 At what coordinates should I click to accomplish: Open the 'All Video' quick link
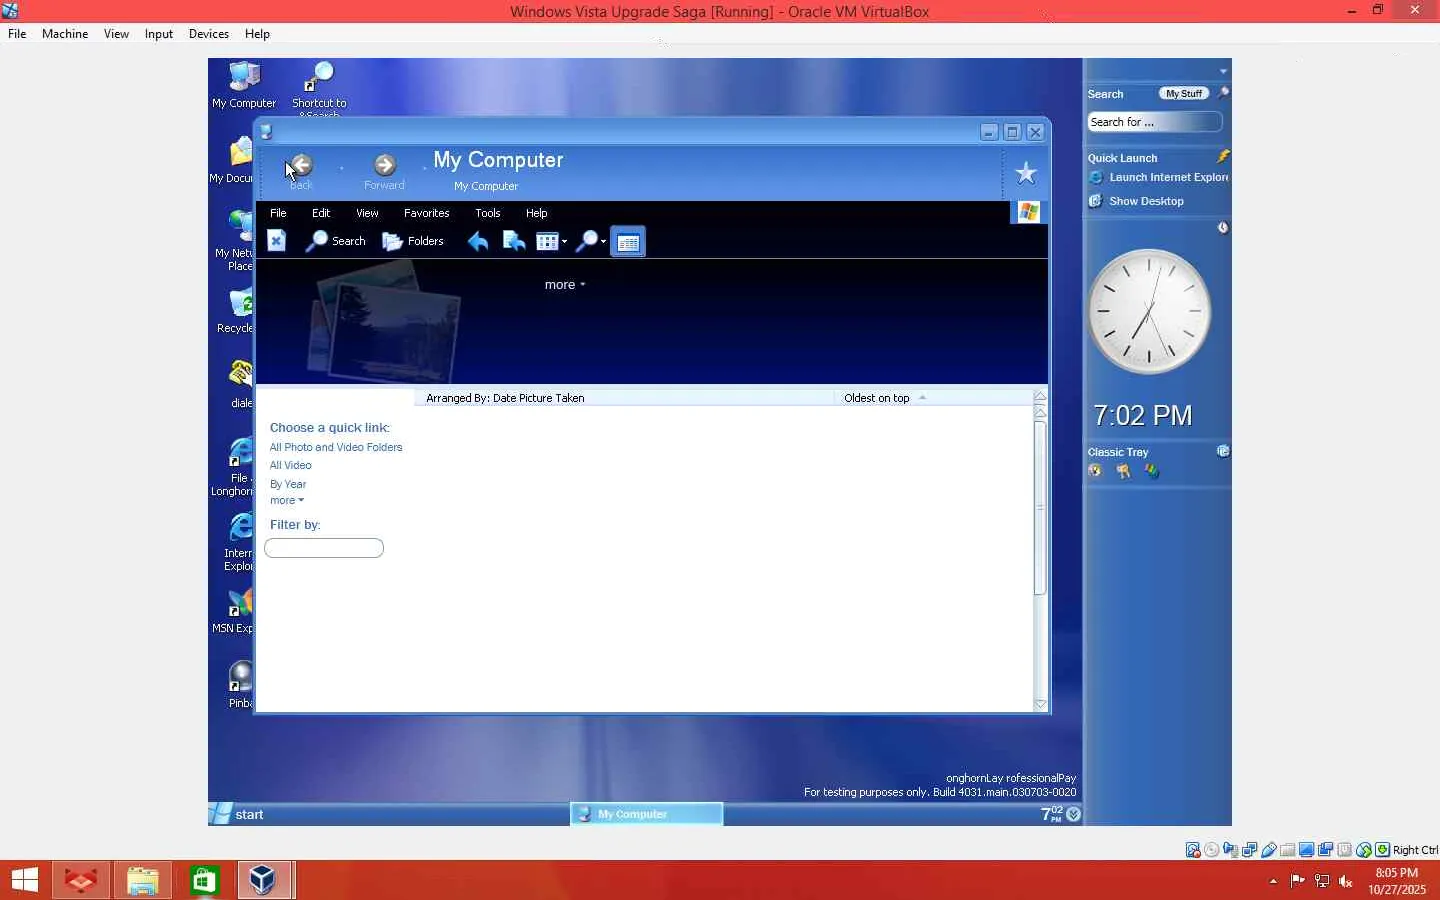(291, 465)
